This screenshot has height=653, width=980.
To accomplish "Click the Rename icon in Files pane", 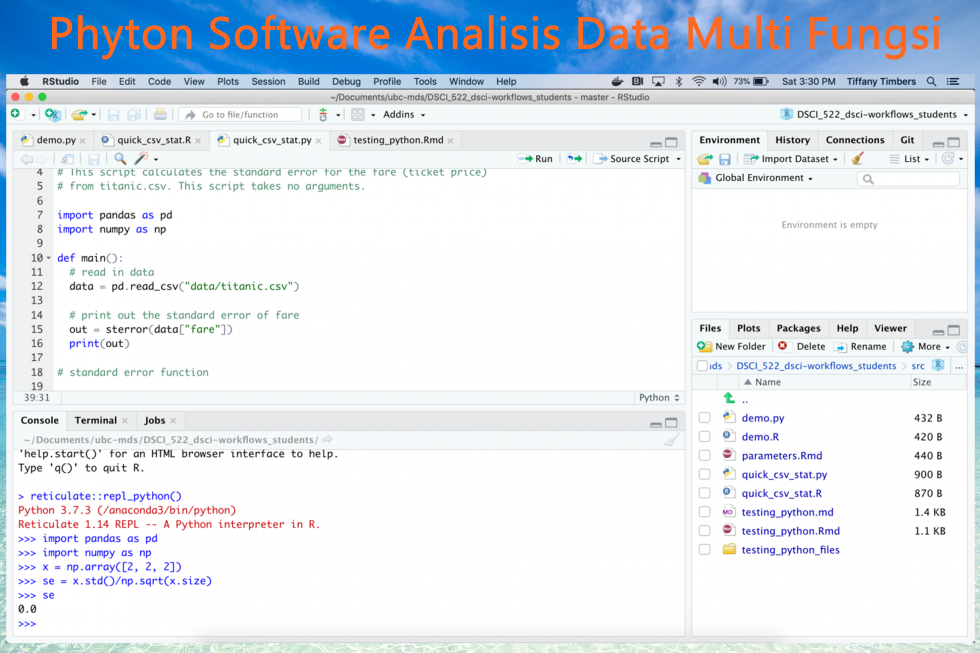I will click(861, 346).
